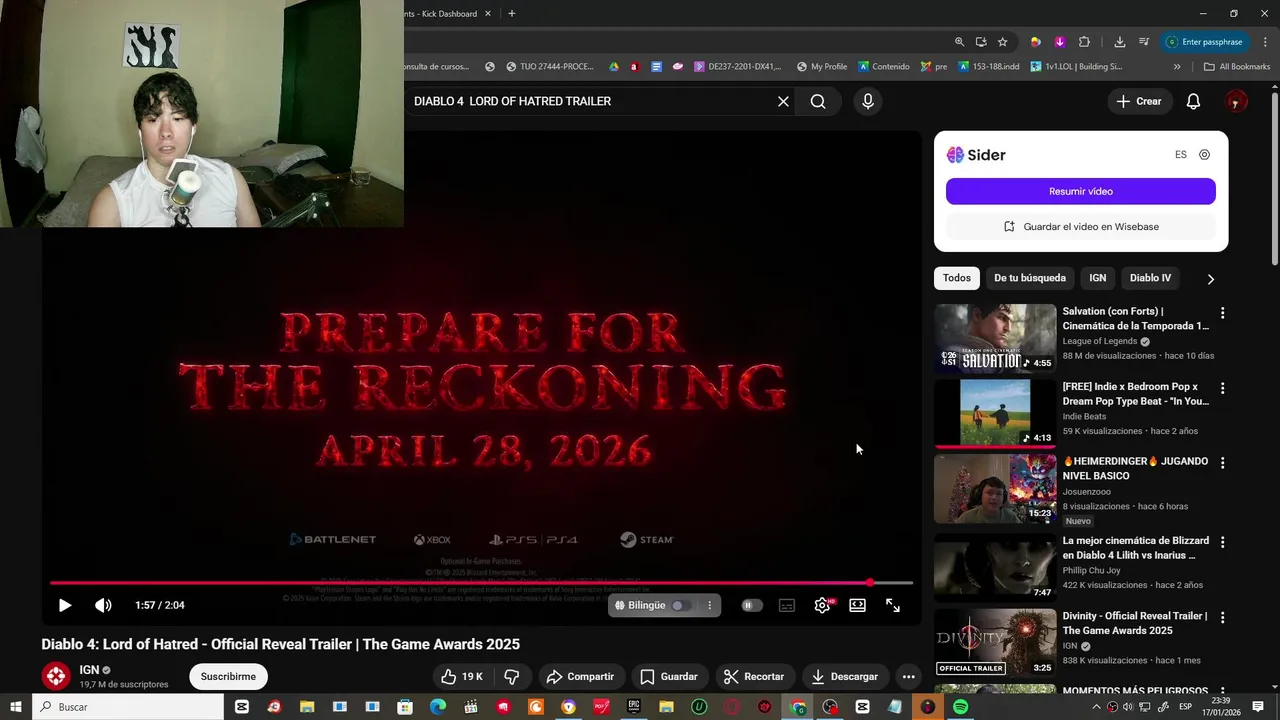The height and width of the screenshot is (720, 1280).
Task: Toggle subtitles with the captions icon
Action: [787, 605]
